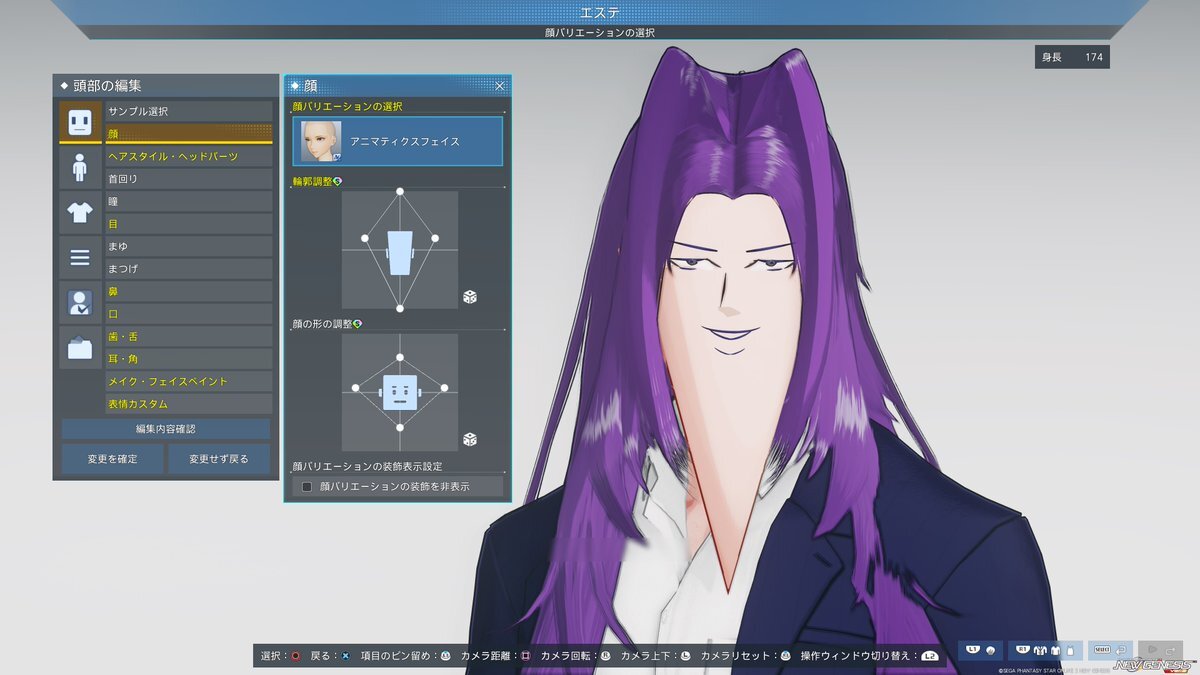Screen dimensions: 1200x675
Task: Click the エステ title at top
Action: (600, 12)
